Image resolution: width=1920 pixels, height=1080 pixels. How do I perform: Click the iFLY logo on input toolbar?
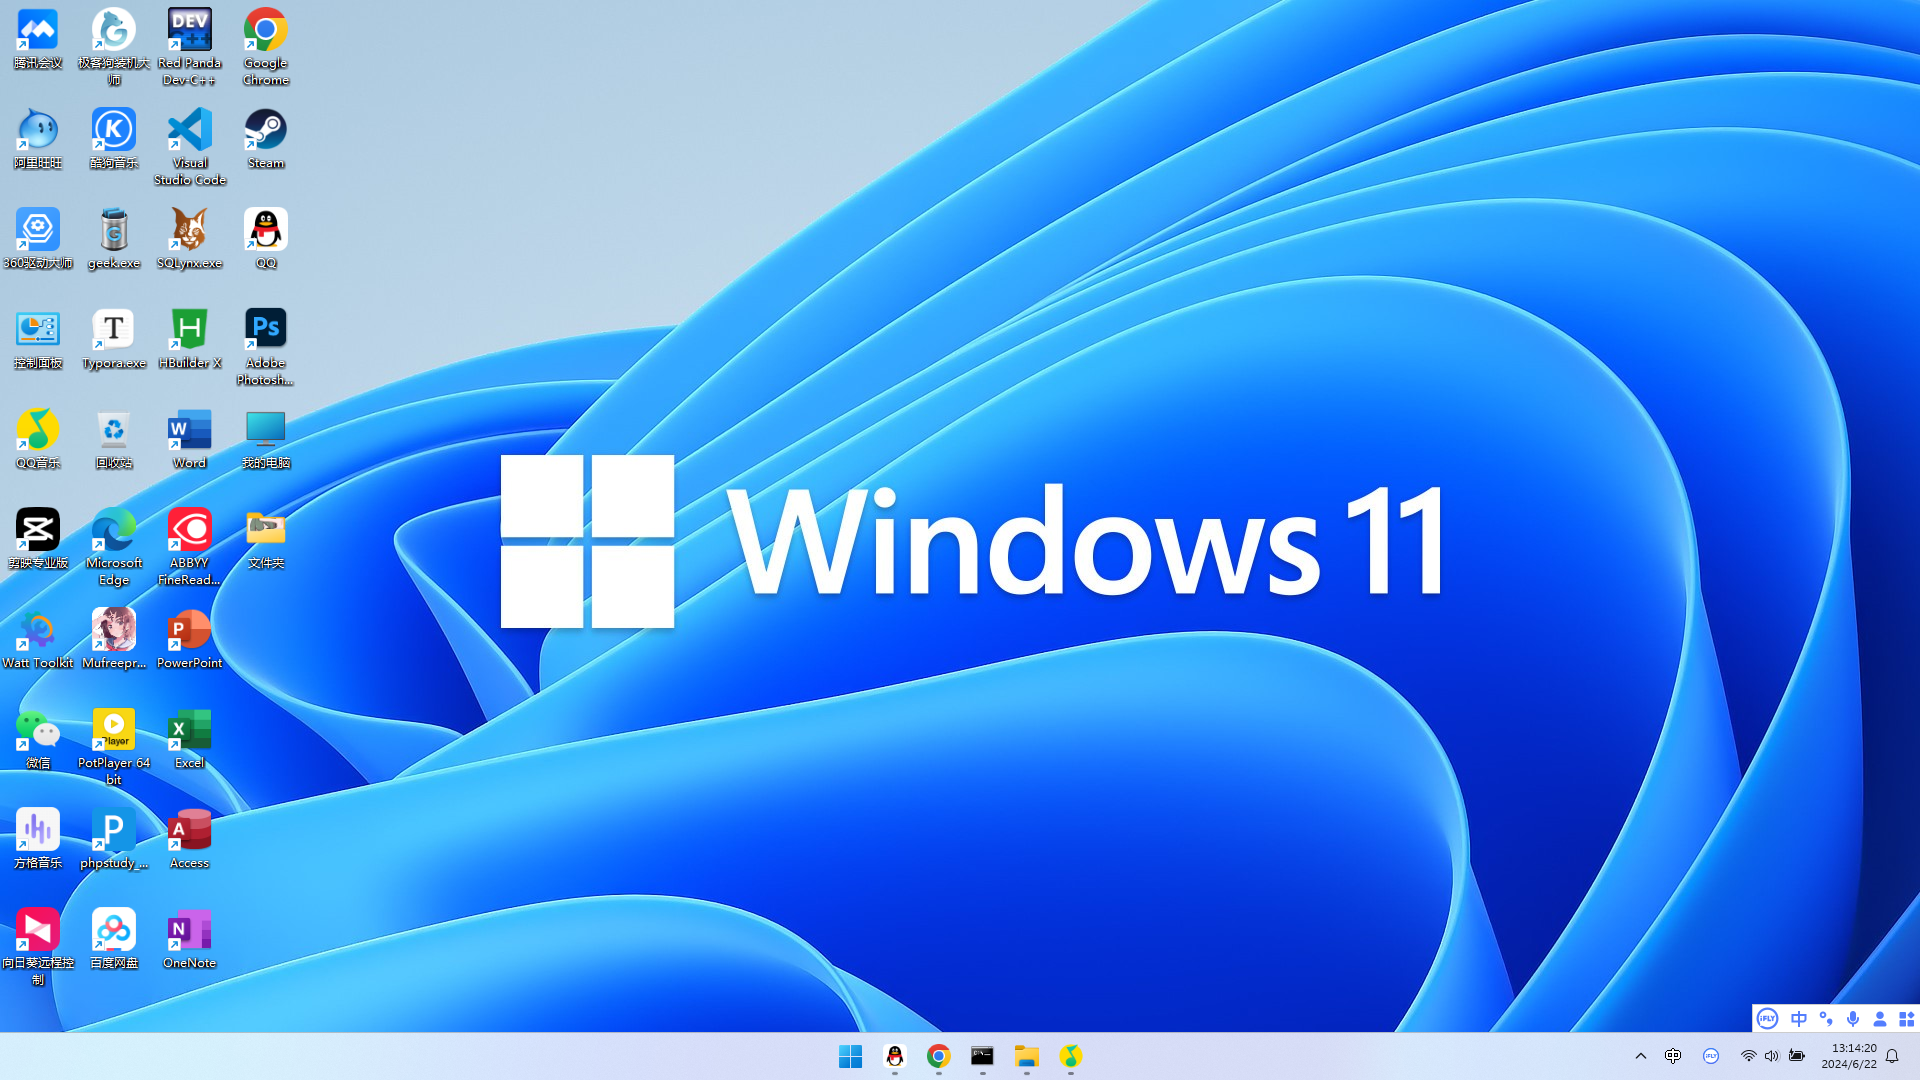1767,1018
